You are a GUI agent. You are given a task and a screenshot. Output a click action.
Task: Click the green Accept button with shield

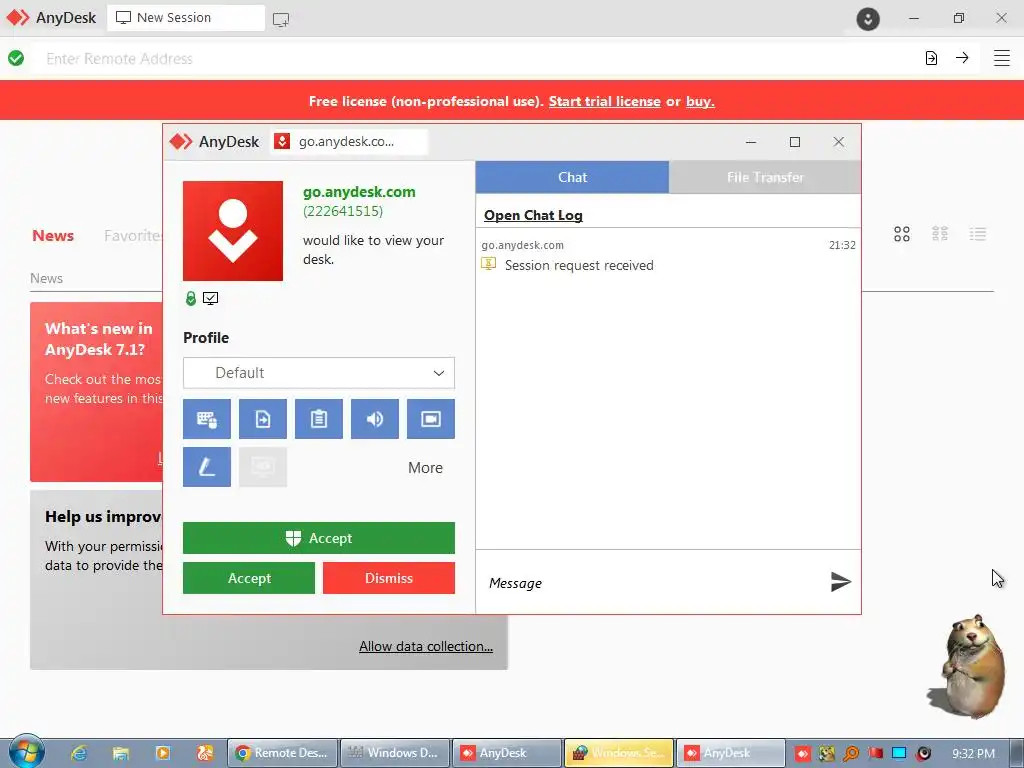(x=319, y=538)
